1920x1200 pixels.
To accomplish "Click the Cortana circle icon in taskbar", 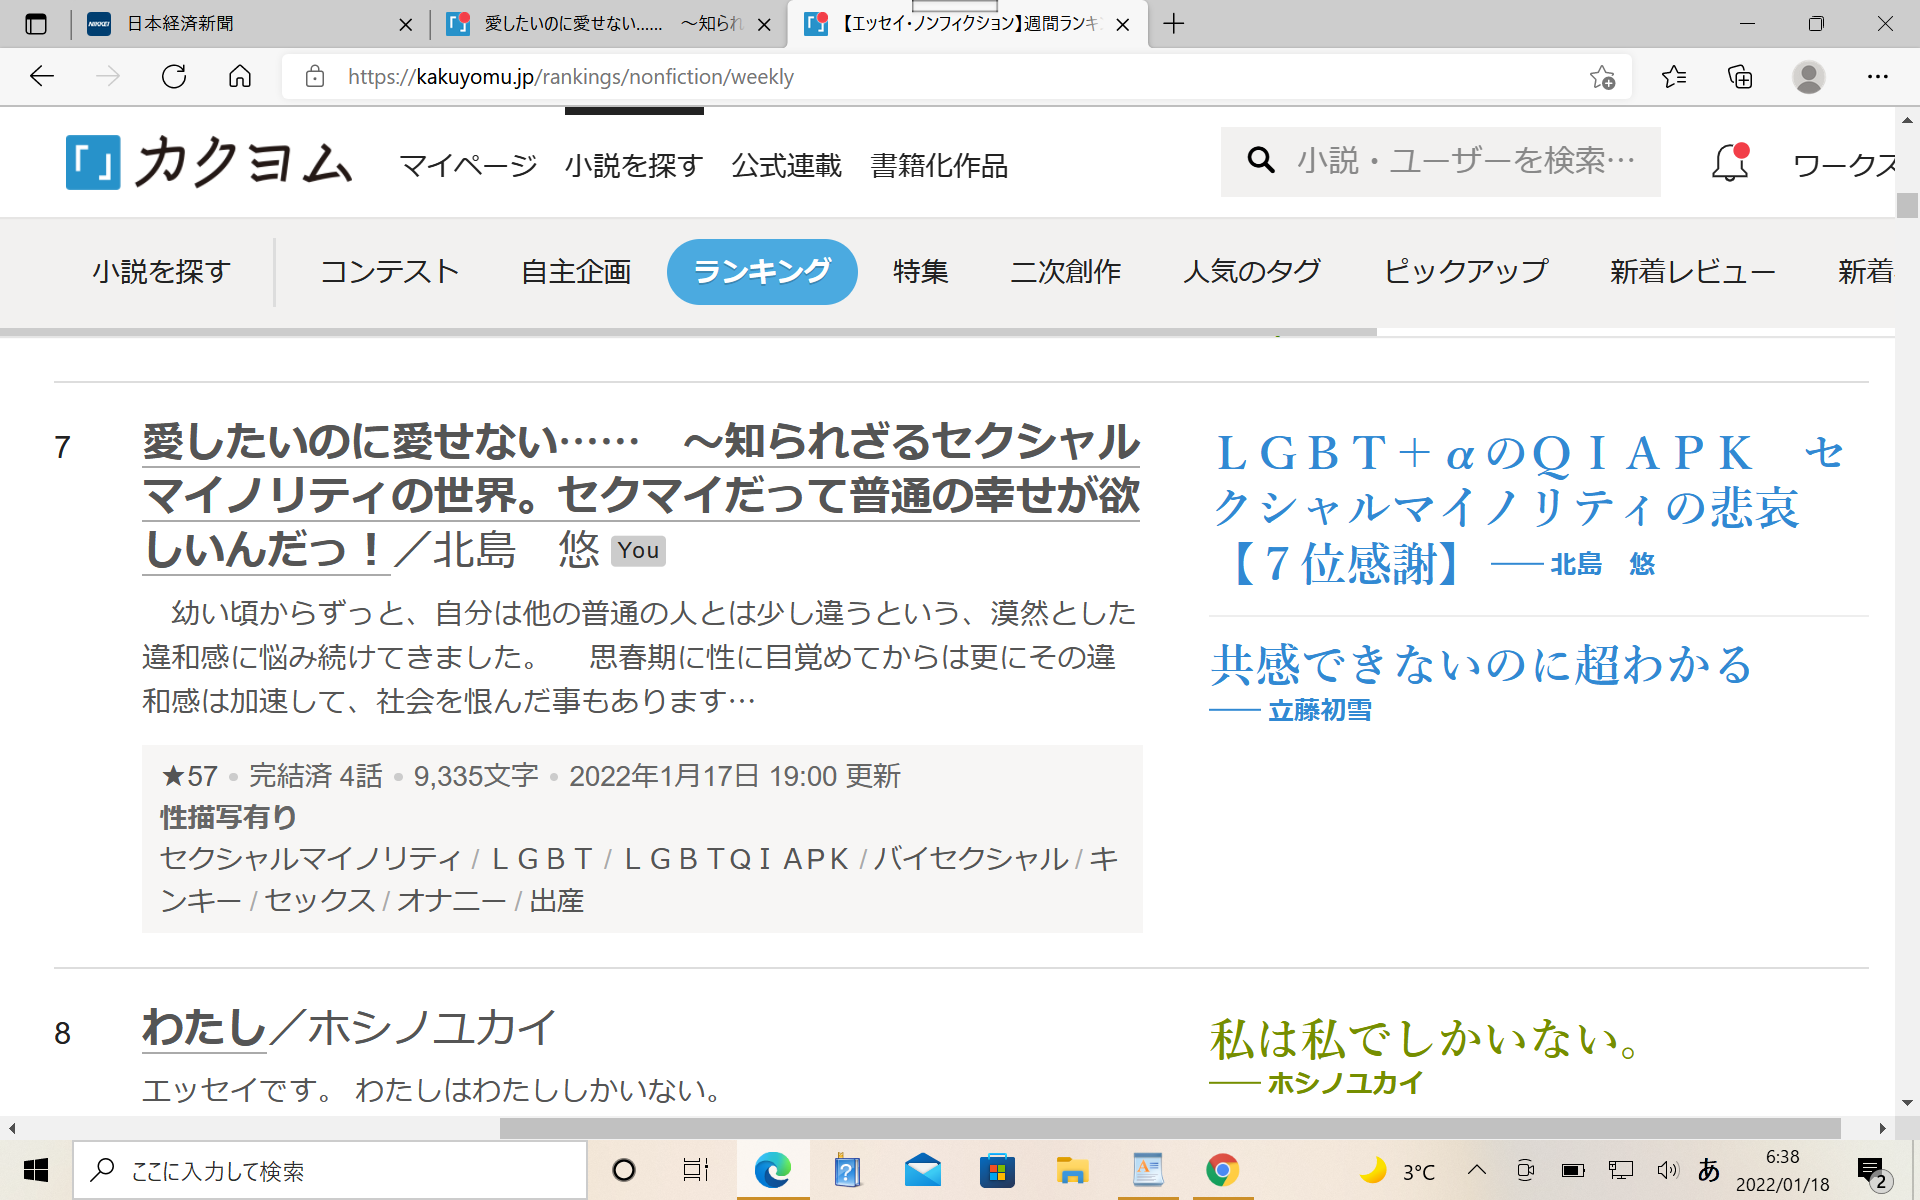I will tap(624, 1170).
